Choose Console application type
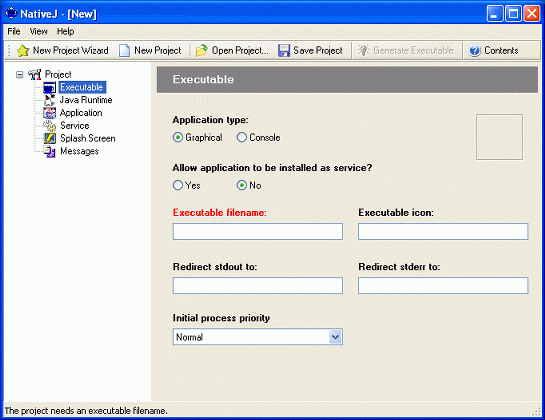The width and height of the screenshot is (545, 420). 242,137
